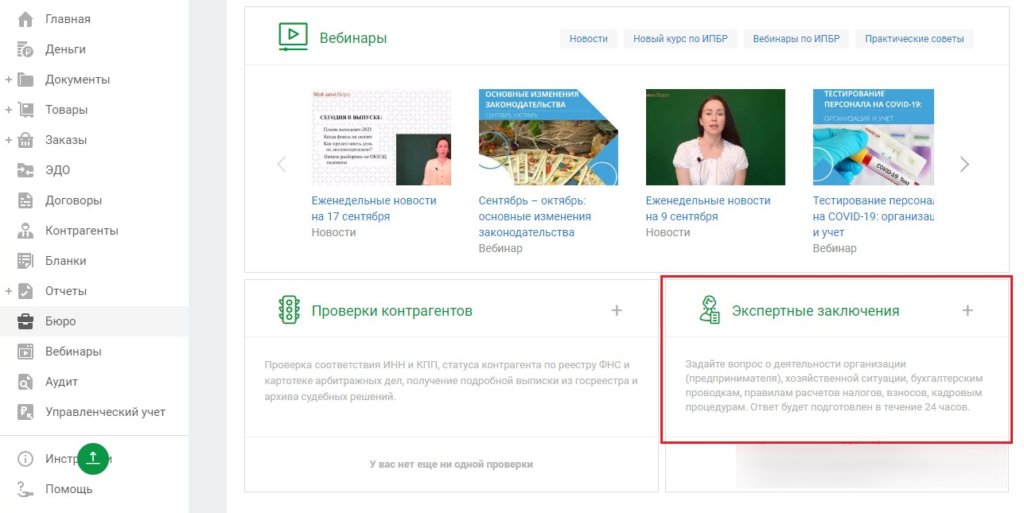Select the Новости filter tab

(x=588, y=39)
